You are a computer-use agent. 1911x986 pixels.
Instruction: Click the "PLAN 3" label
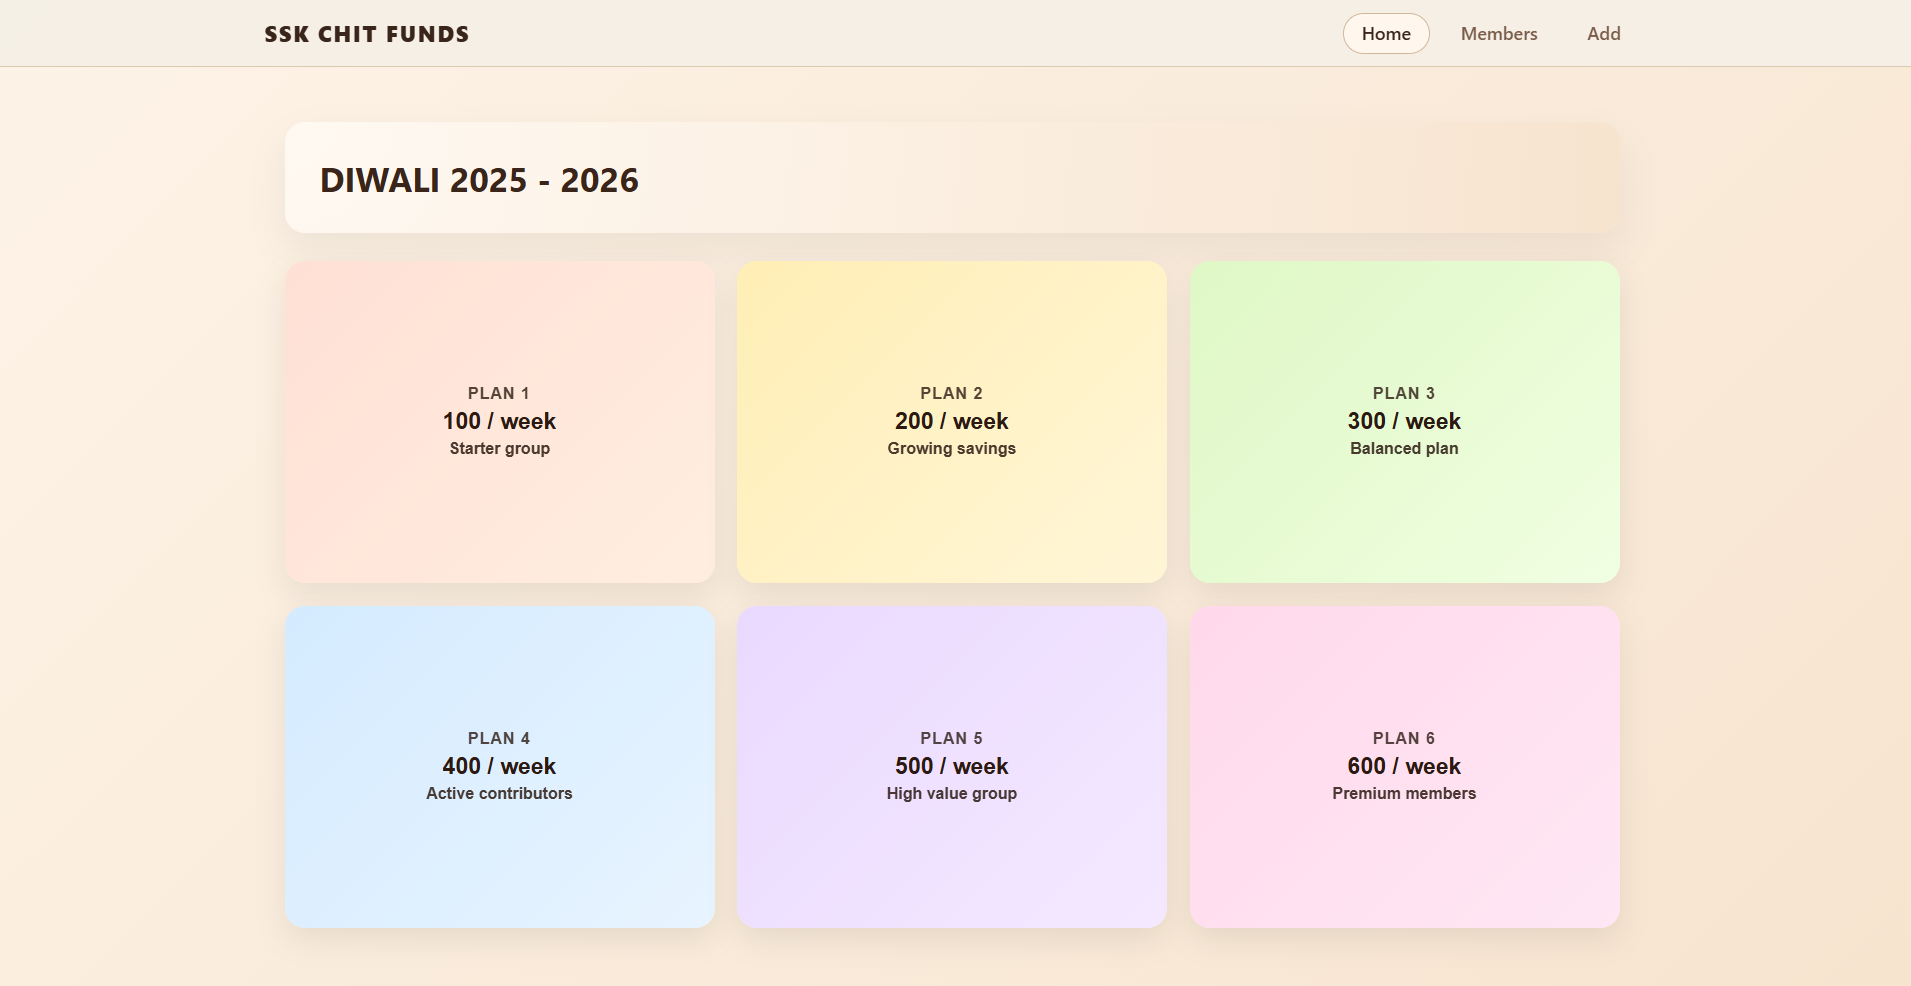click(x=1404, y=393)
